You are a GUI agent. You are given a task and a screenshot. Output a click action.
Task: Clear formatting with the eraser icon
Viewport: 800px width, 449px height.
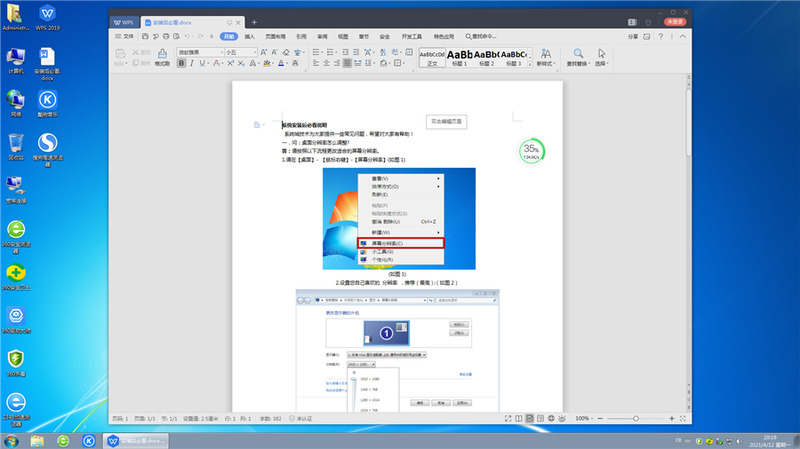286,52
